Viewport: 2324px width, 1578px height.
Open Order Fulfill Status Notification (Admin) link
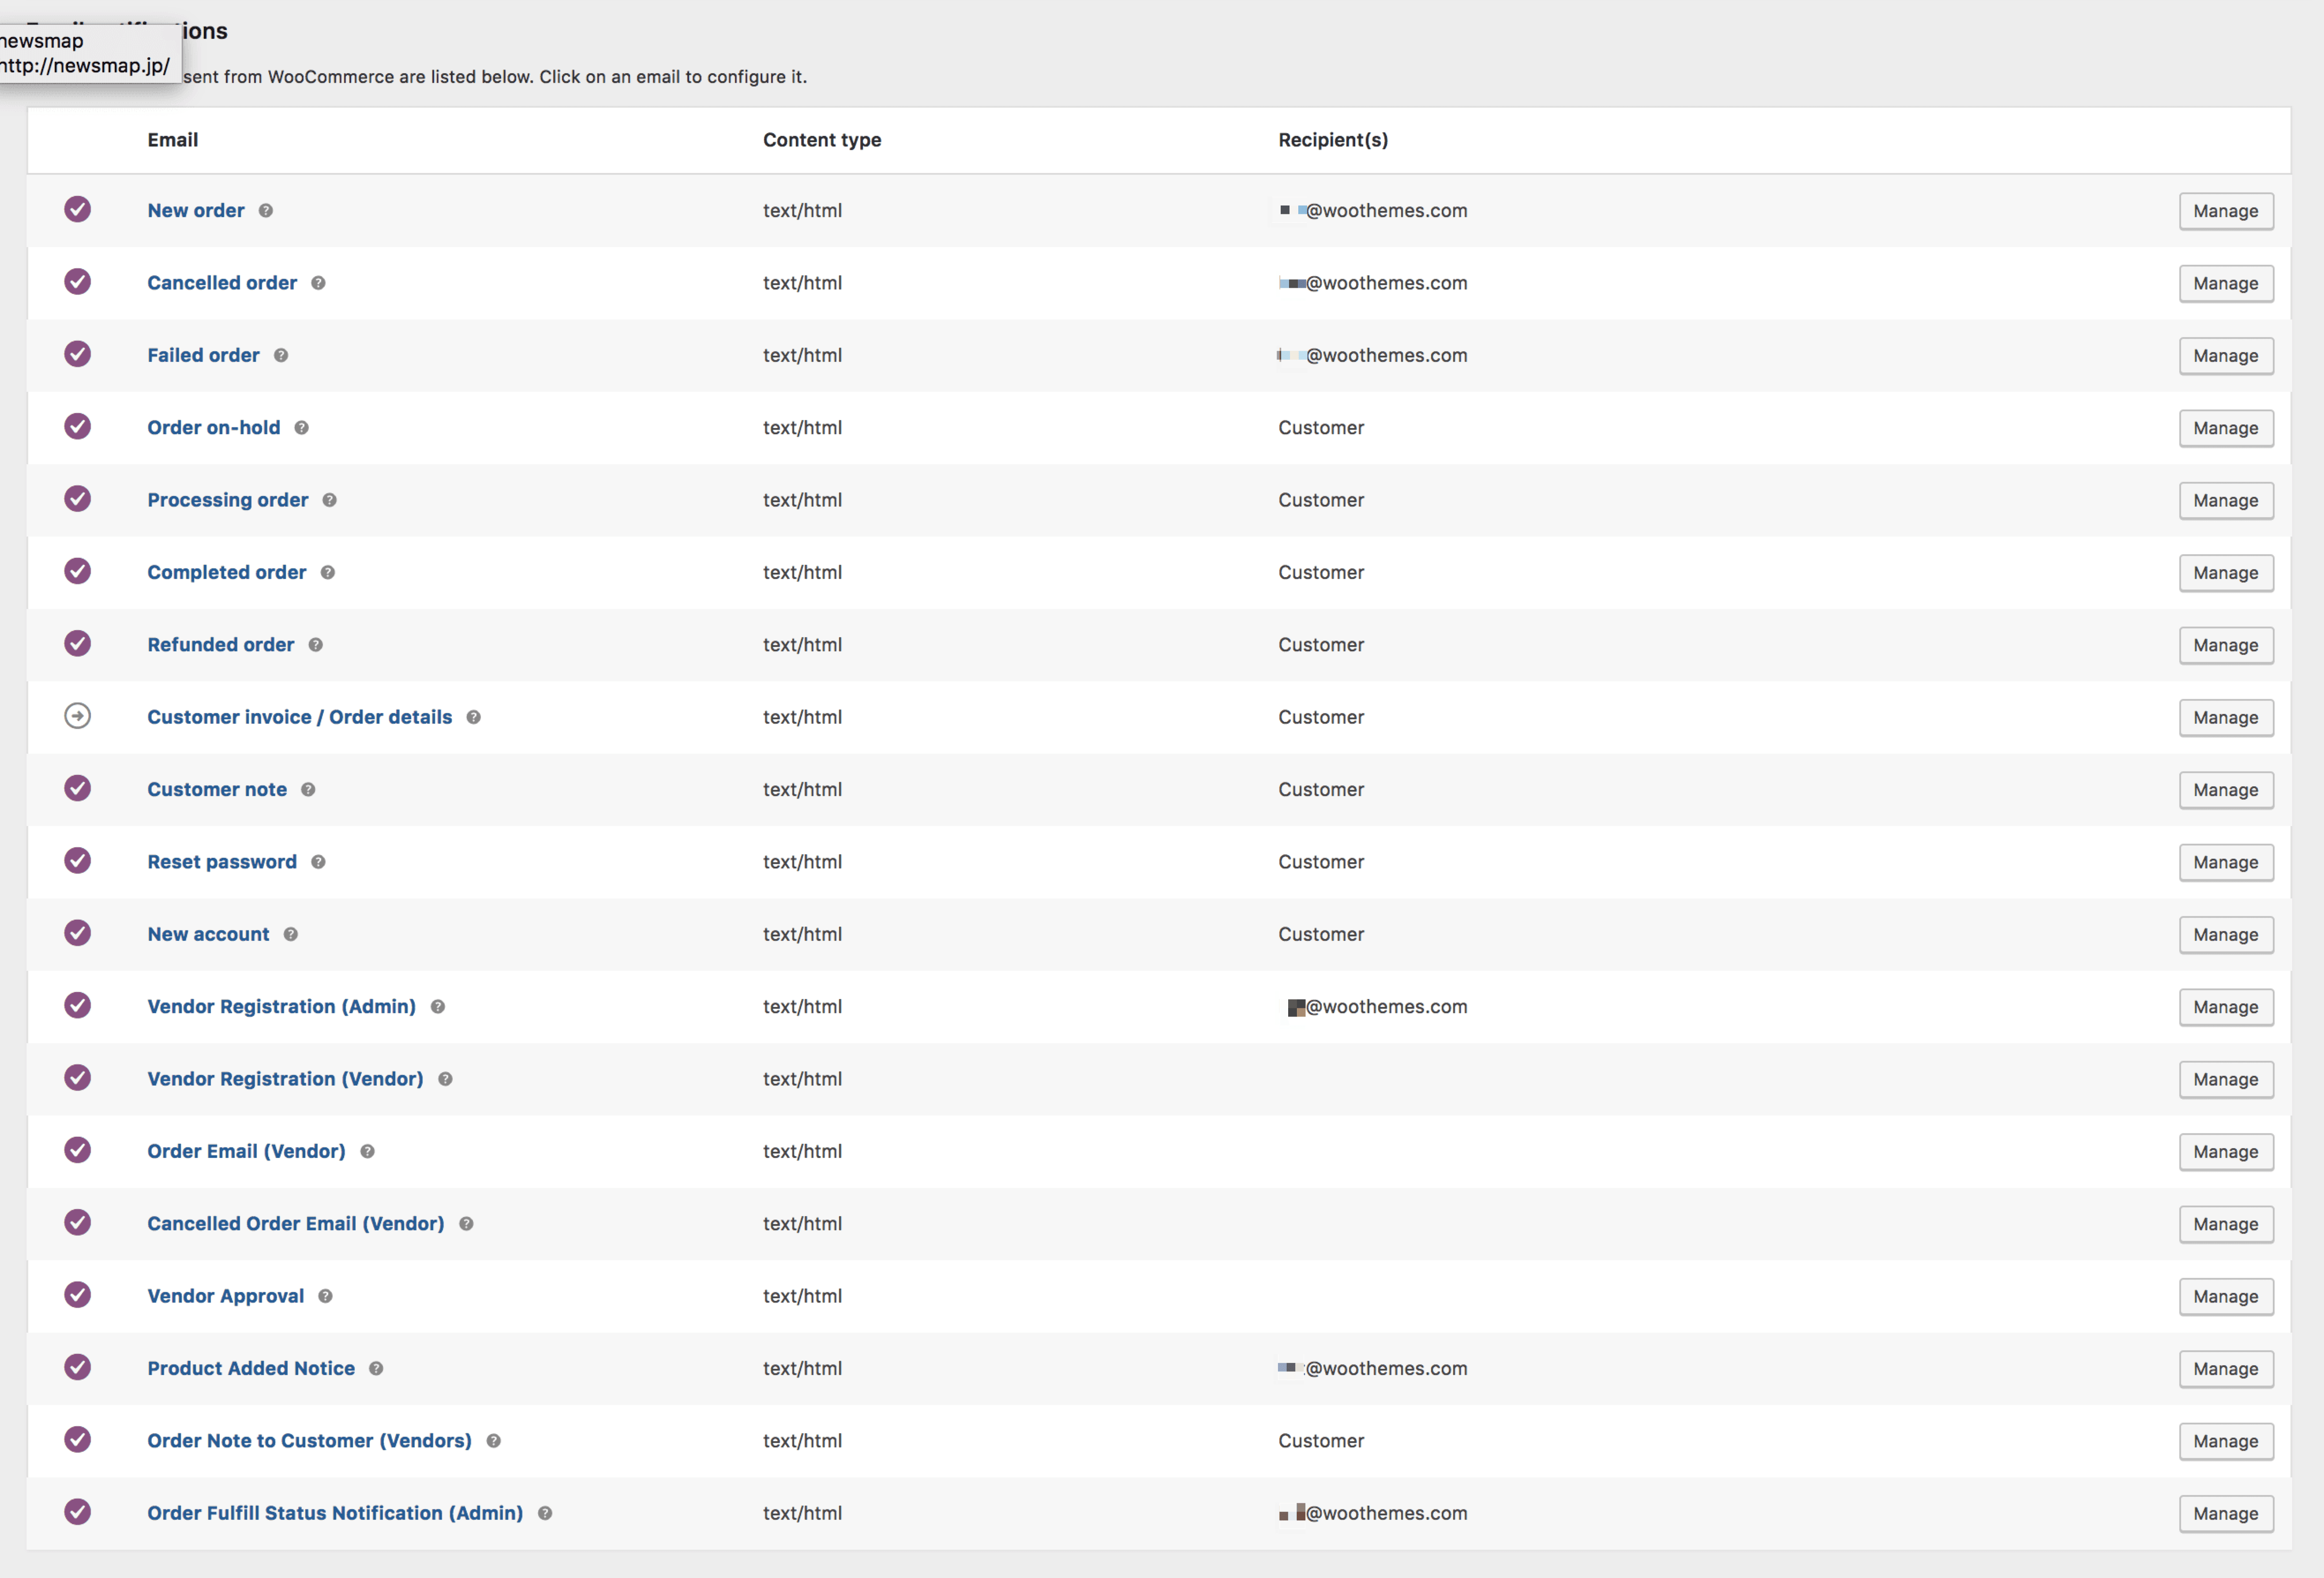[x=335, y=1513]
